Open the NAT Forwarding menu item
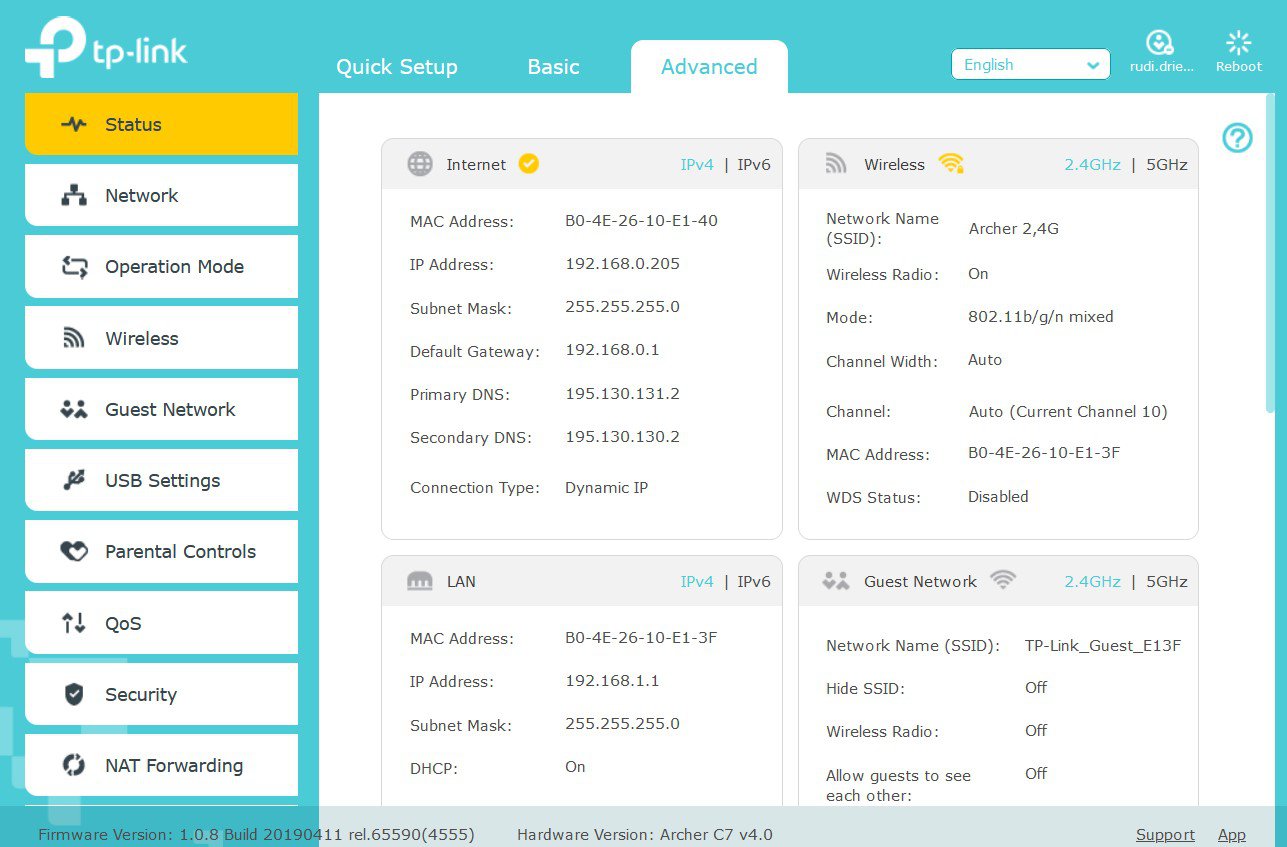This screenshot has height=847, width=1287. tap(161, 765)
